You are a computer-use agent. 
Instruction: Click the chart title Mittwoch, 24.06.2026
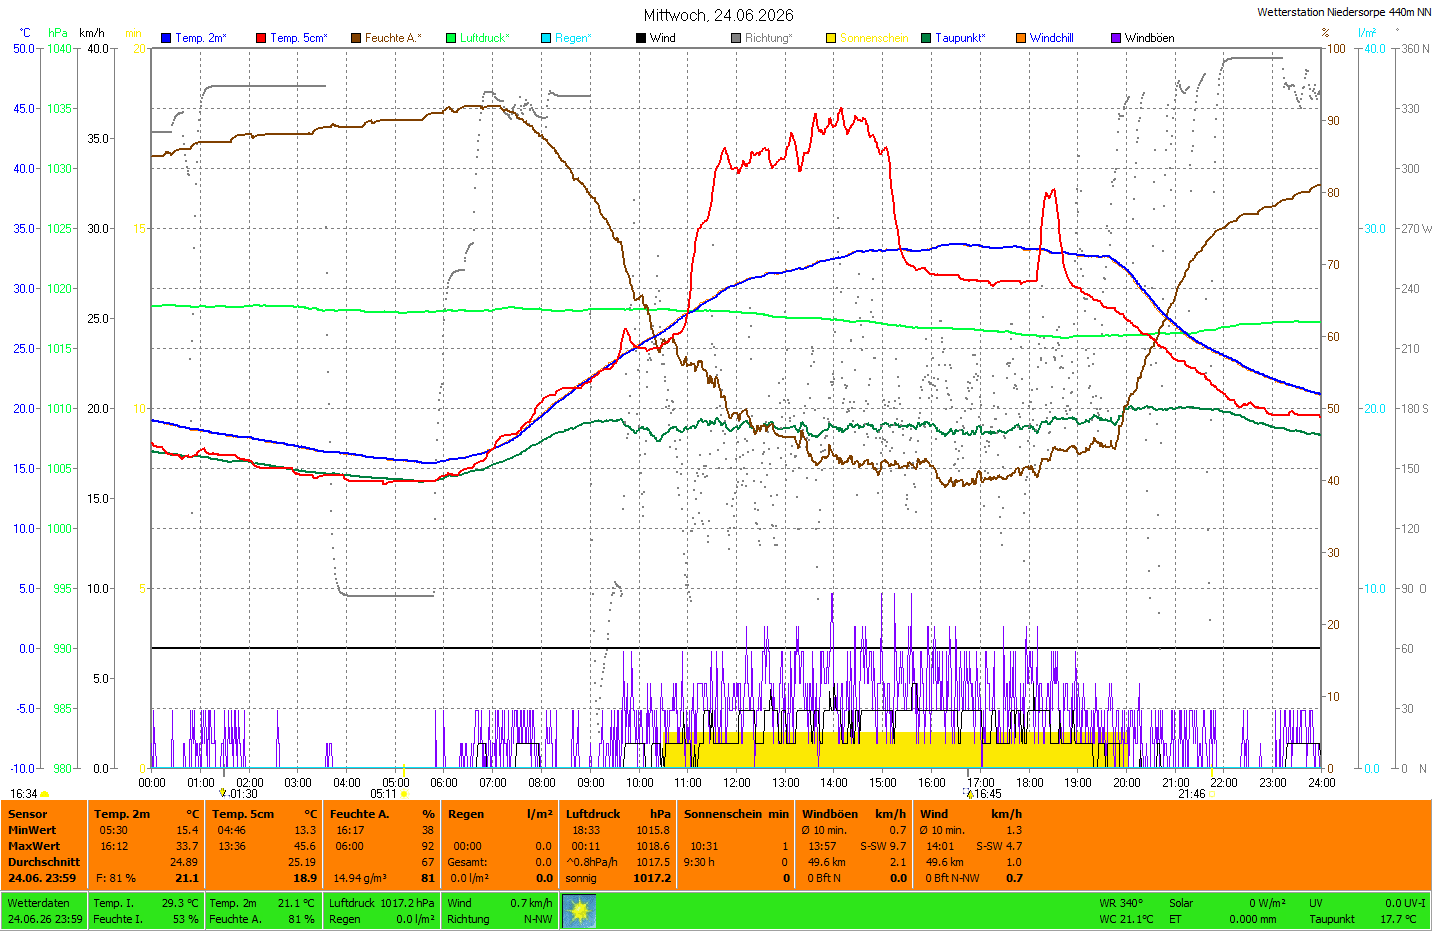pos(718,15)
